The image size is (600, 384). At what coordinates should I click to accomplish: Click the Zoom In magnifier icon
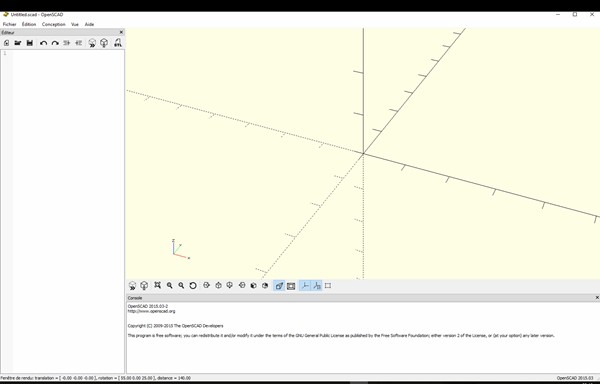click(170, 285)
